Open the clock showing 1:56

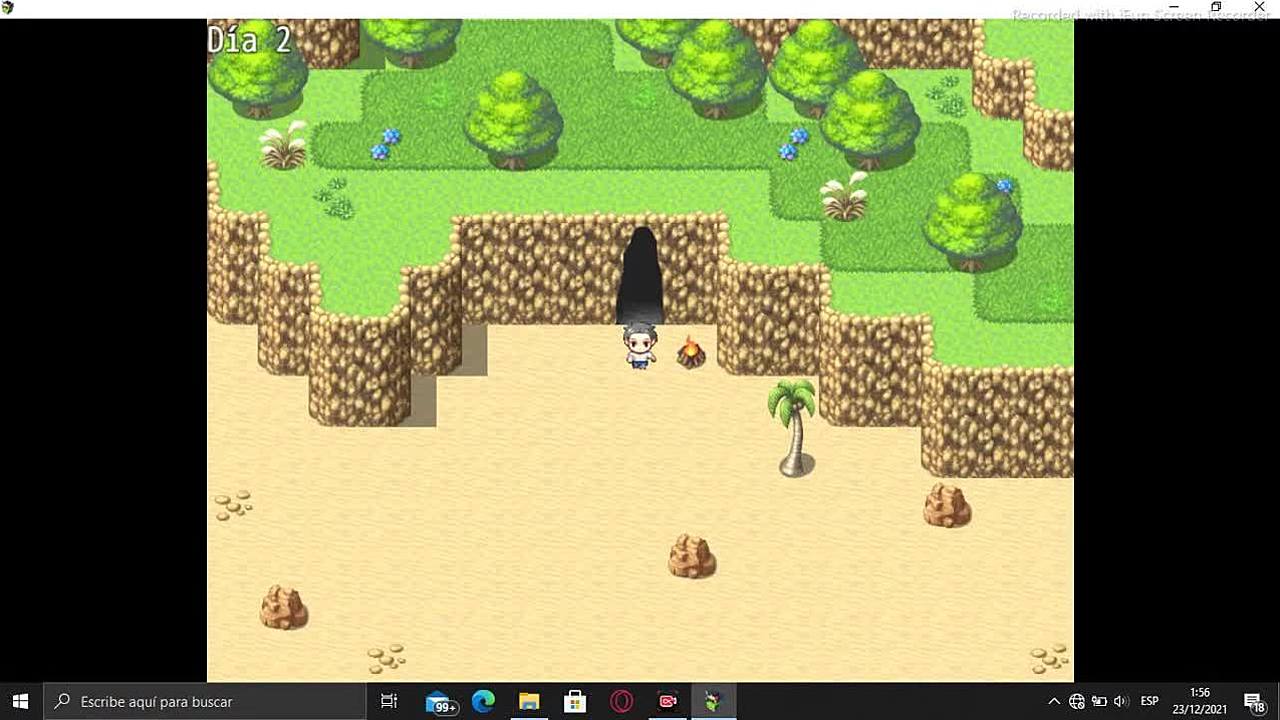(1200, 701)
